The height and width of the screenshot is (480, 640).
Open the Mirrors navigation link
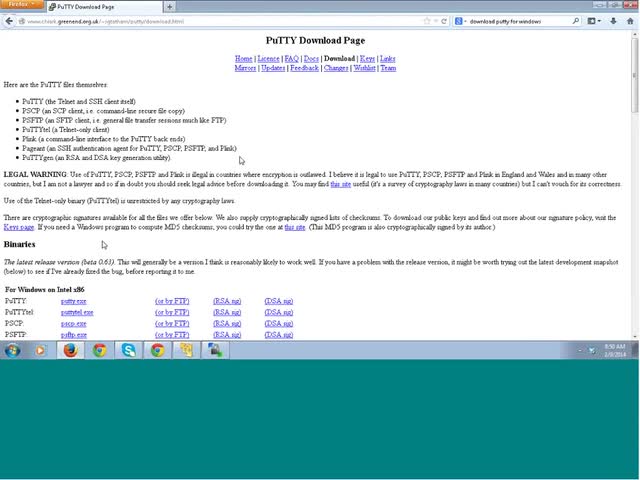pos(245,68)
